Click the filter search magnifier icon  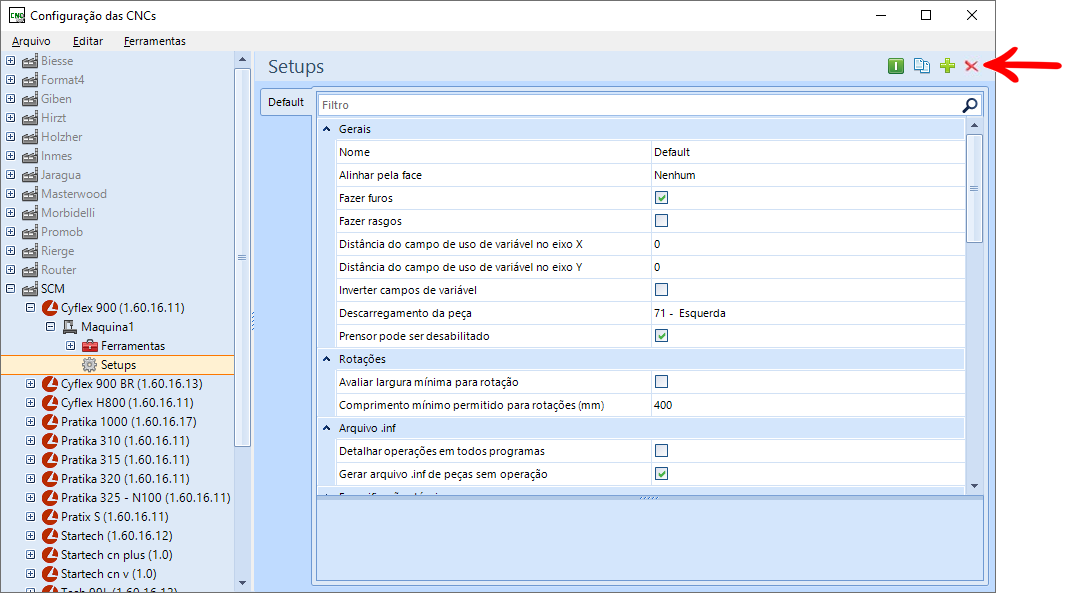tap(970, 105)
